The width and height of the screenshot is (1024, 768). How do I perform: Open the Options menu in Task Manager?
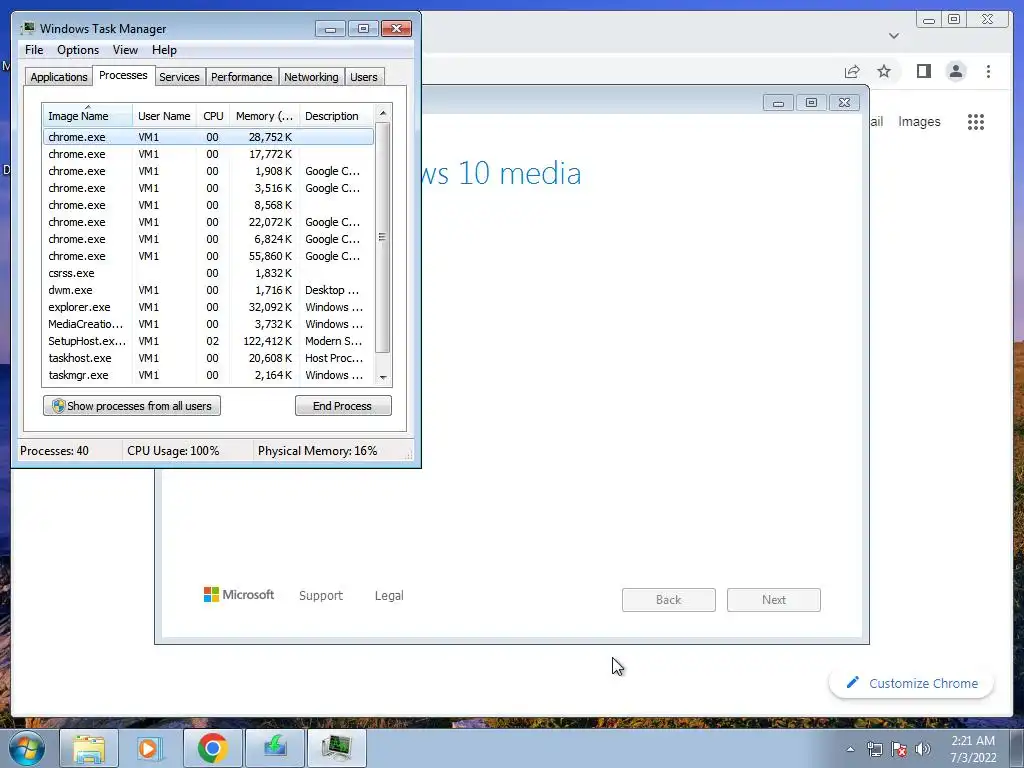tap(78, 50)
